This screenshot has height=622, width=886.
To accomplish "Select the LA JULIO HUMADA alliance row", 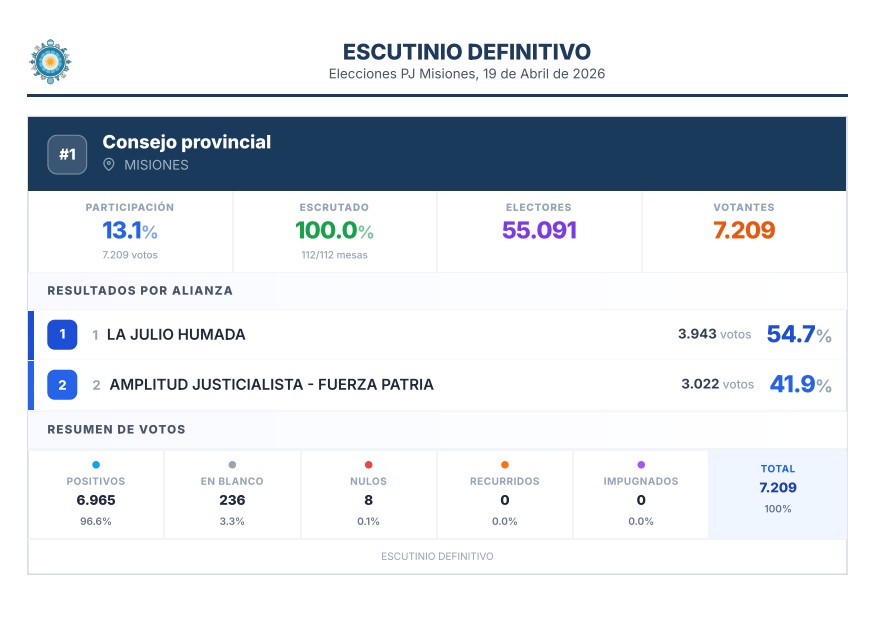I will click(x=400, y=335).
